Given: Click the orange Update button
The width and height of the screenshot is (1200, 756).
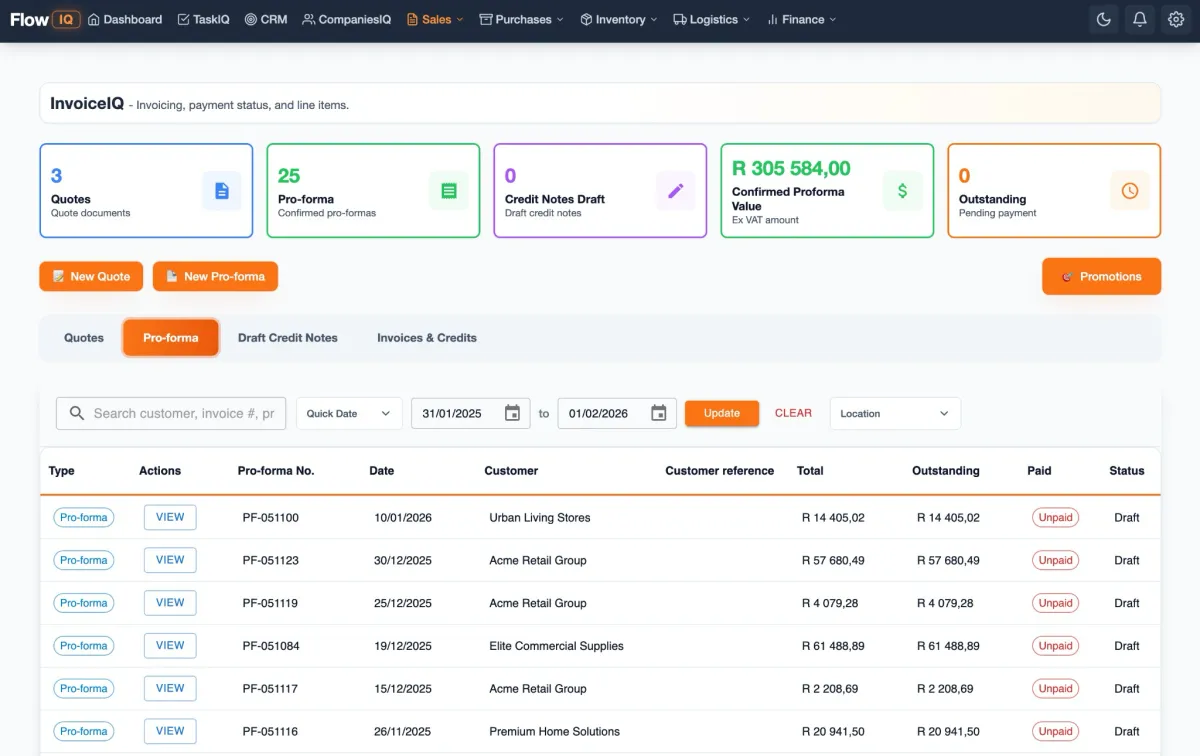Looking at the screenshot, I should 722,413.
